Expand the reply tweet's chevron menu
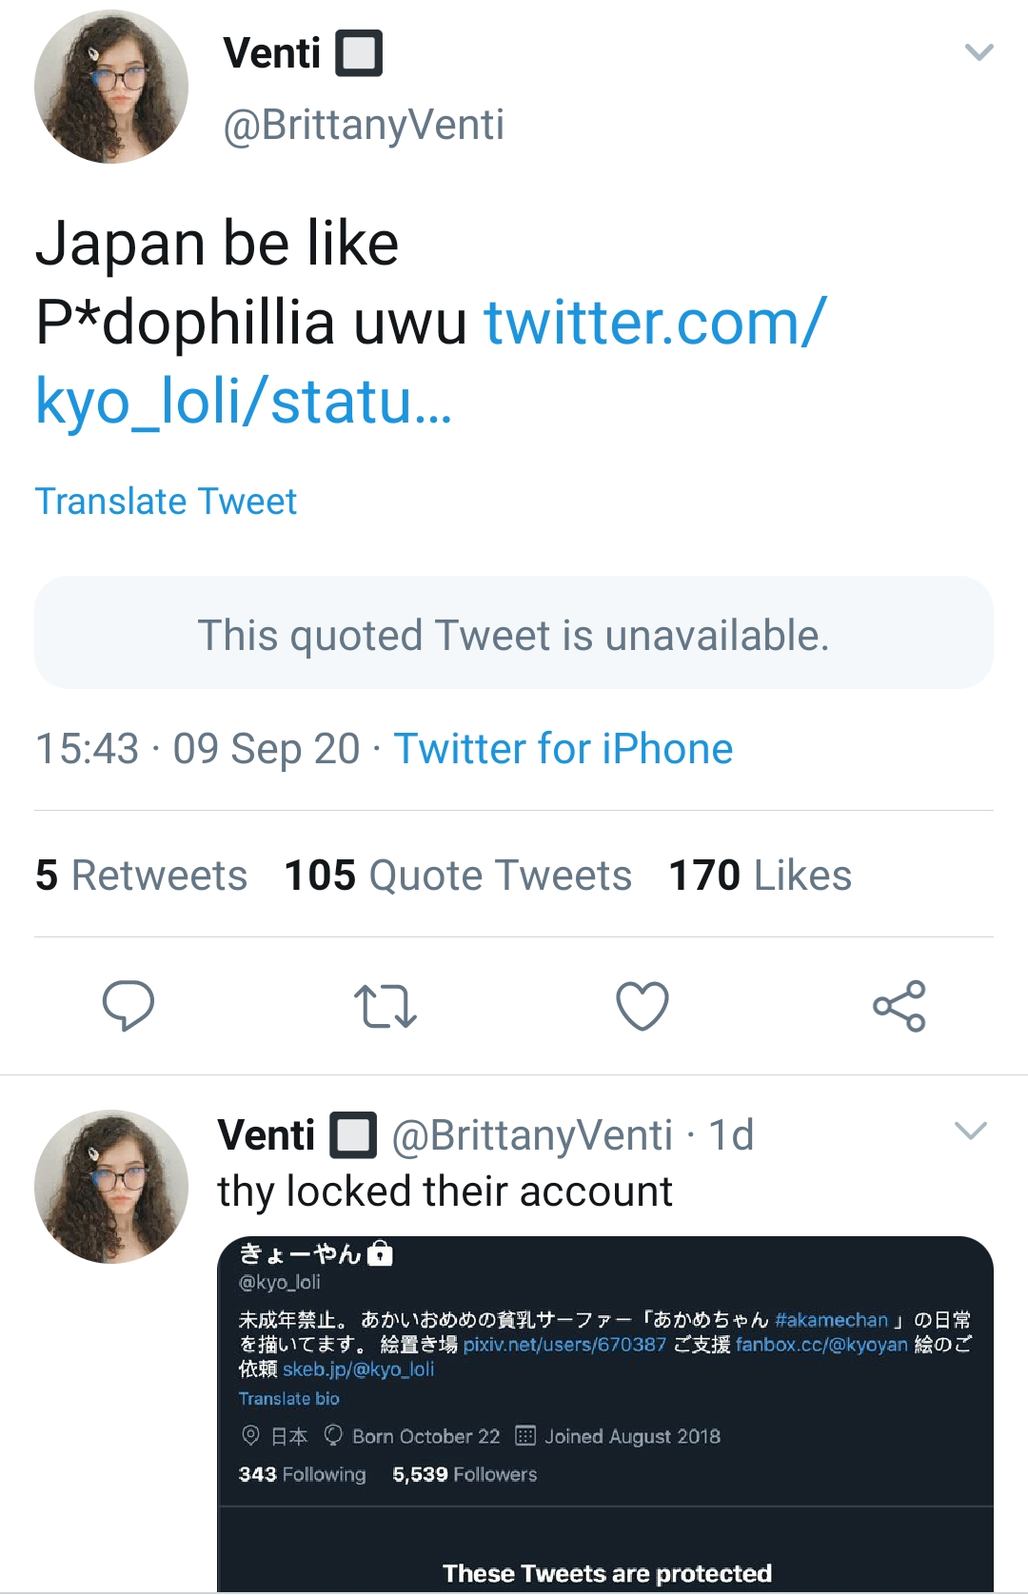 tap(970, 1131)
